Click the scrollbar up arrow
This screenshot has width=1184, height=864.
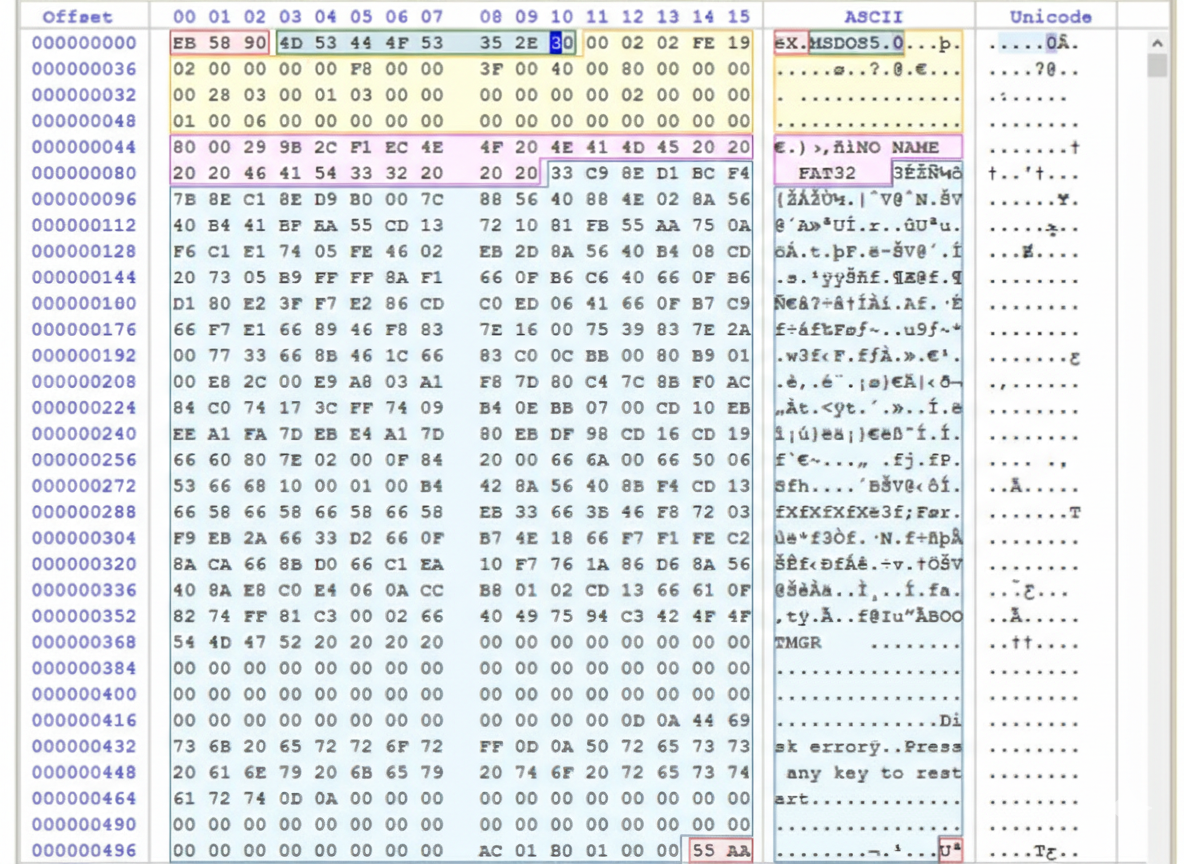tap(1157, 44)
